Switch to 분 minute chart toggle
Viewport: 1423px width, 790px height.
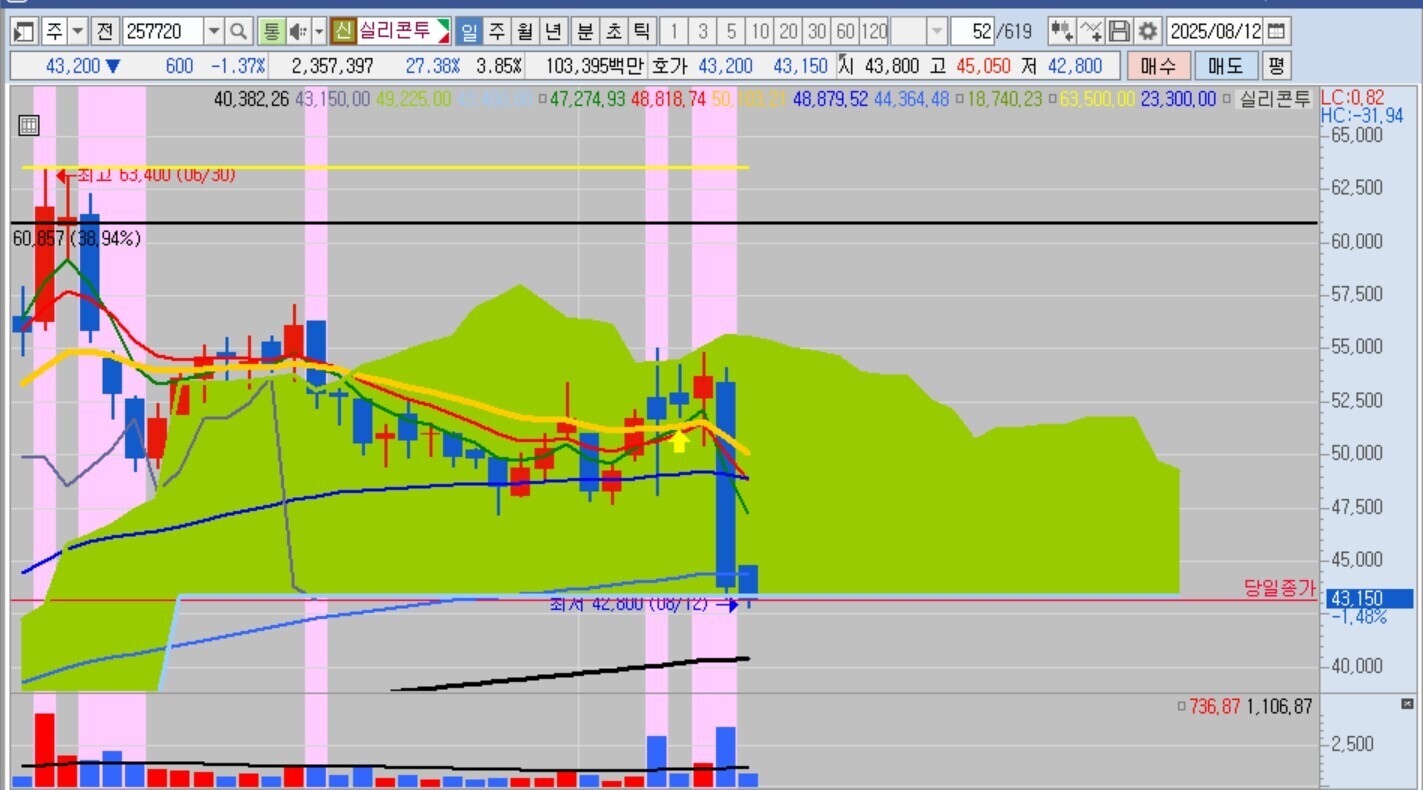click(584, 31)
